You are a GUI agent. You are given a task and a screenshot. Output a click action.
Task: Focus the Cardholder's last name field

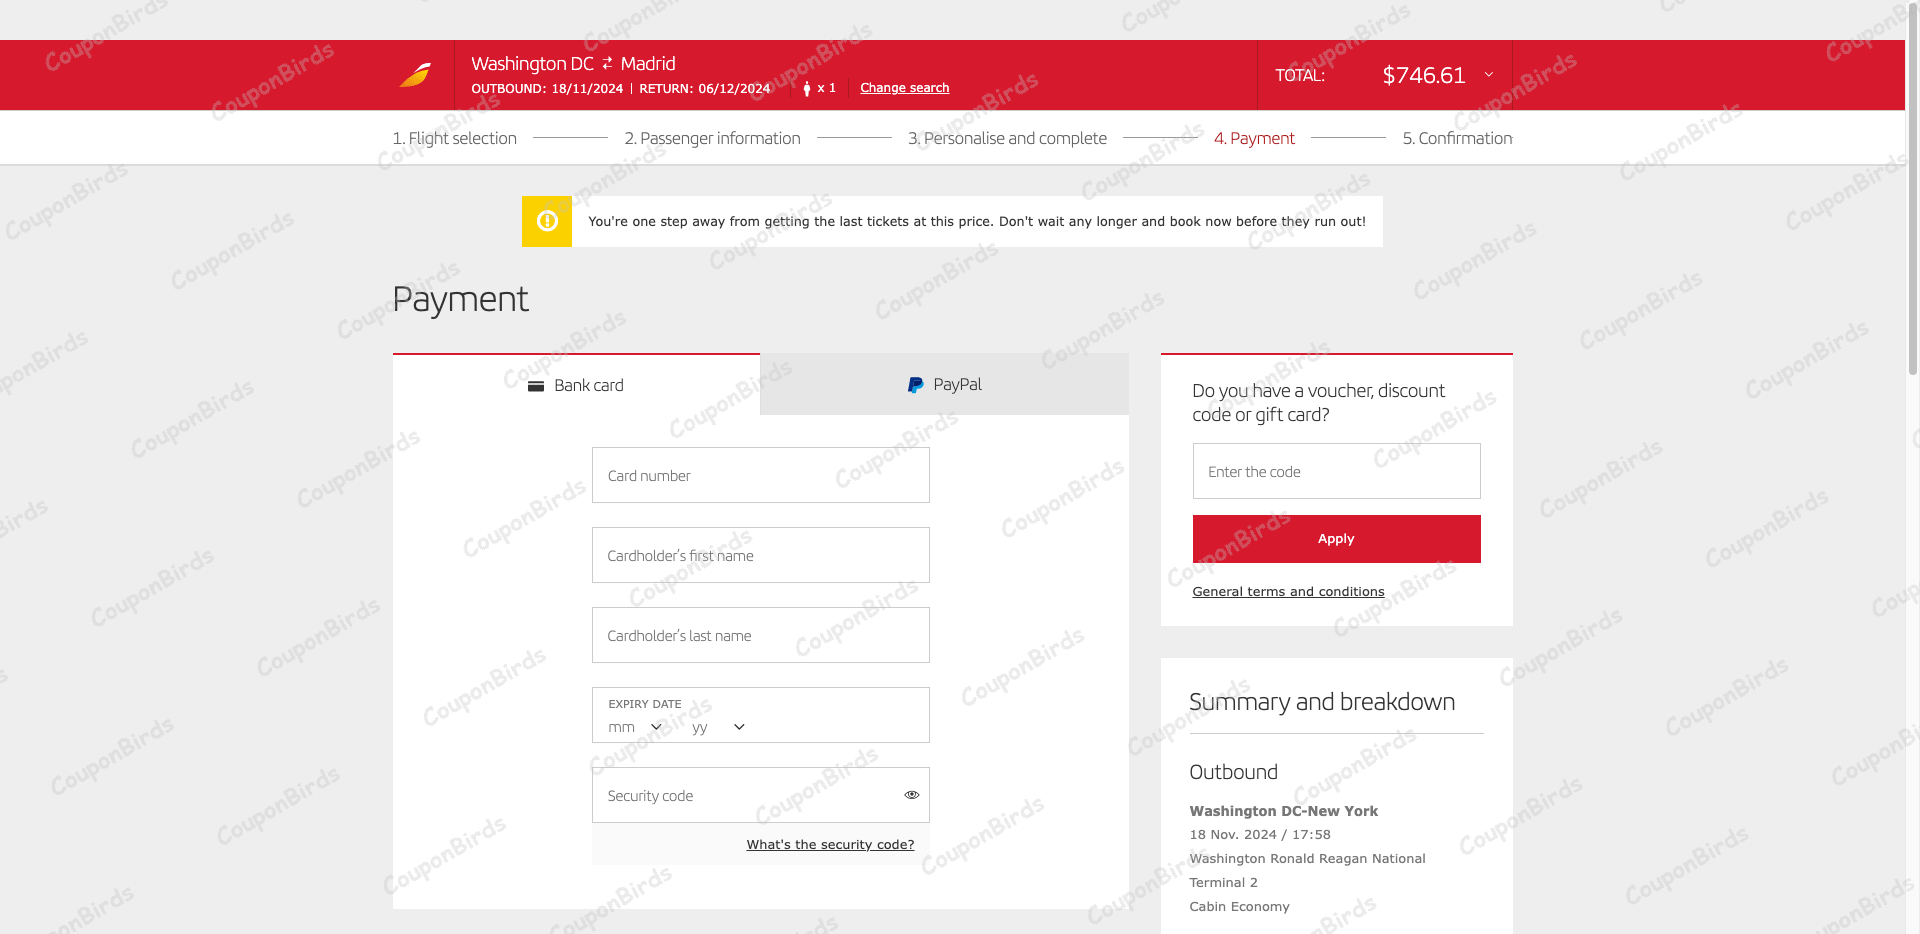(x=761, y=635)
